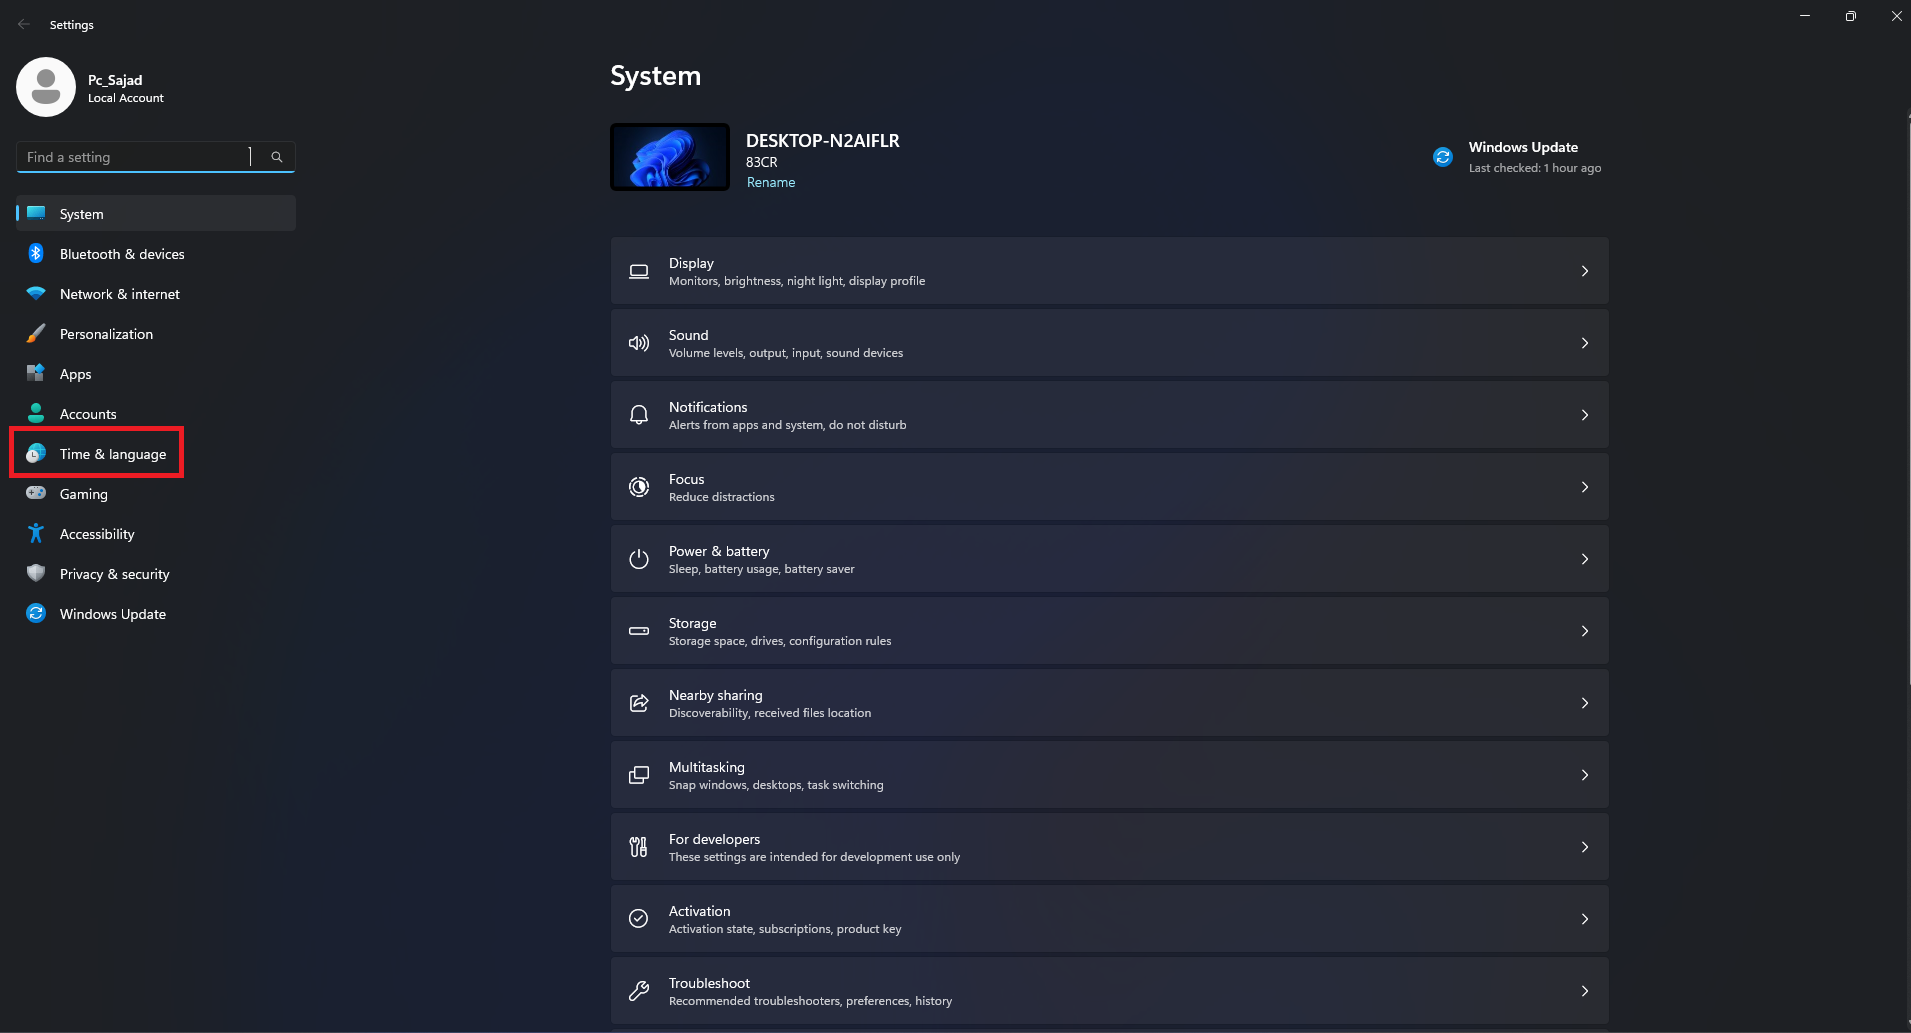Click the Pc_Sajad account name

click(115, 80)
